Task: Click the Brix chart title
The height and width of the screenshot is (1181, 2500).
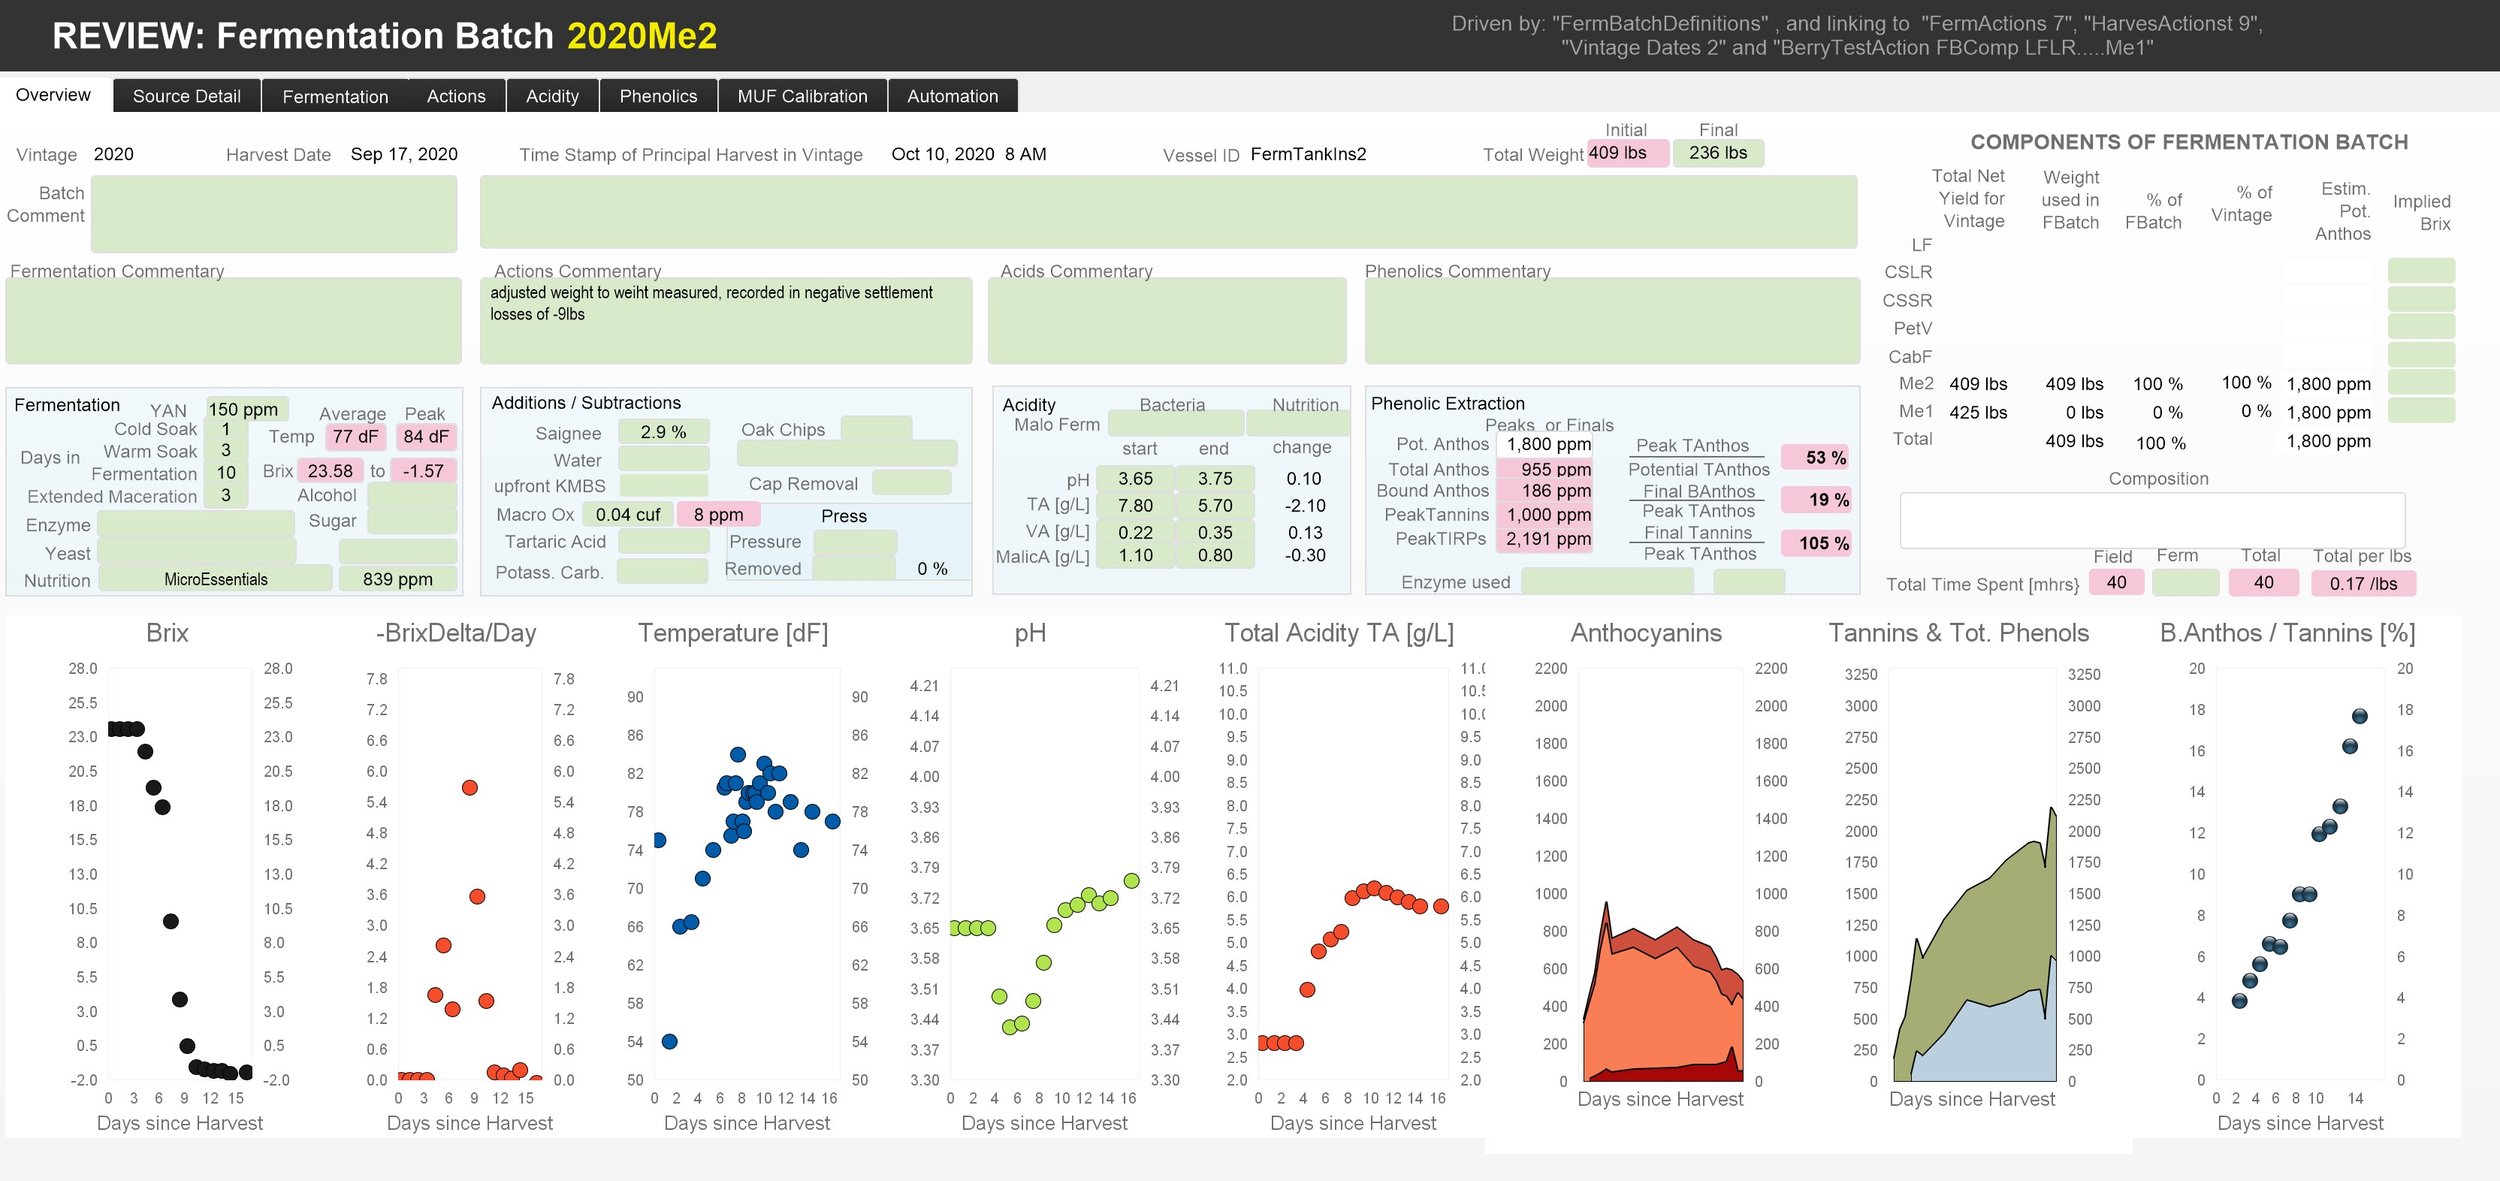Action: (x=167, y=633)
